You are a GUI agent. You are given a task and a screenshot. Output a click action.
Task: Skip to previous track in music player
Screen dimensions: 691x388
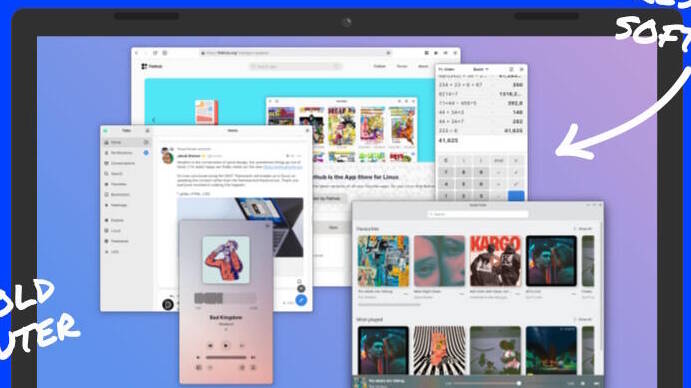(210, 346)
